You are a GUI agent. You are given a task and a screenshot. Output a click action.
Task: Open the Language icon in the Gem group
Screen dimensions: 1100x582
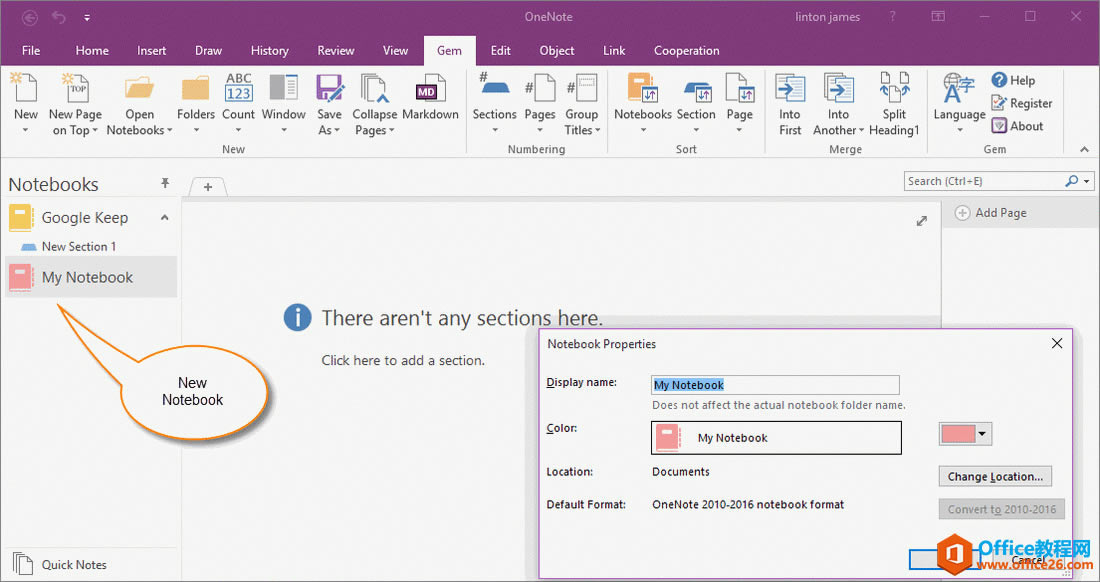(959, 88)
